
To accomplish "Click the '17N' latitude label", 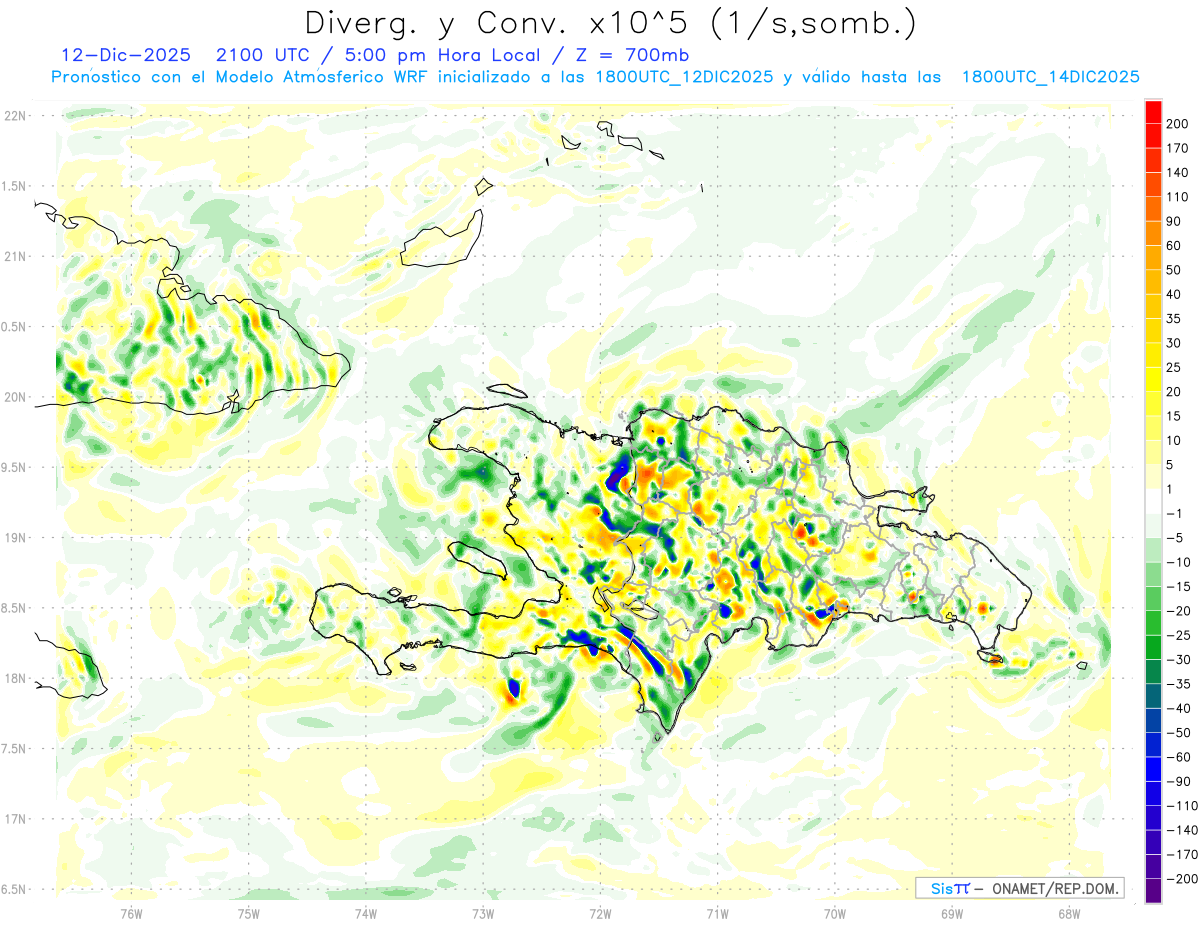I will (x=15, y=819).
